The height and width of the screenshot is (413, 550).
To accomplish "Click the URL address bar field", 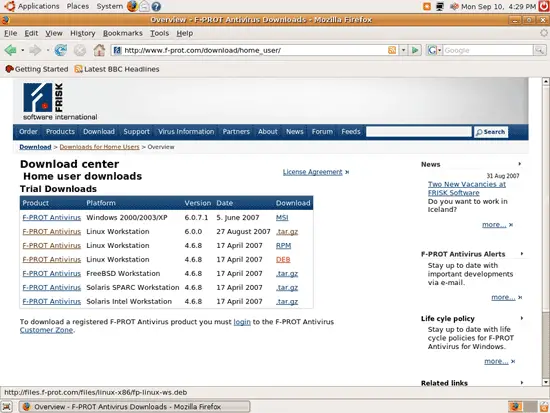I will (x=255, y=50).
